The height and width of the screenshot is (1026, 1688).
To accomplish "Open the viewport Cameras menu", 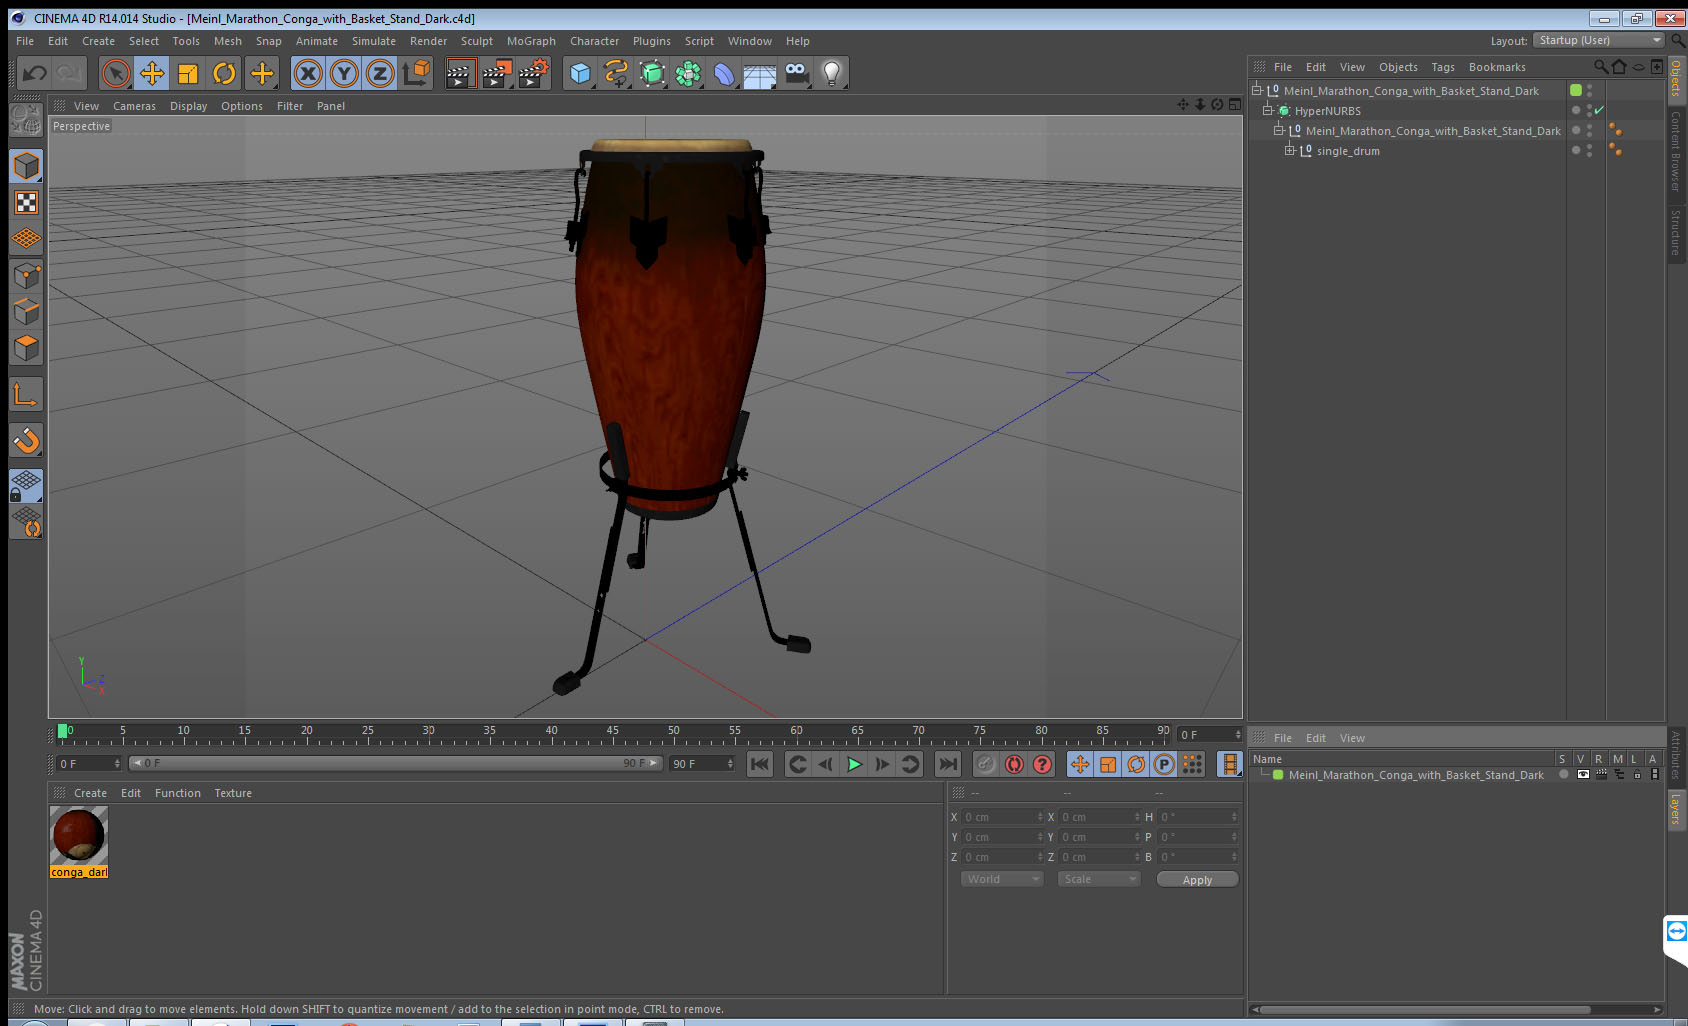I will coord(134,106).
